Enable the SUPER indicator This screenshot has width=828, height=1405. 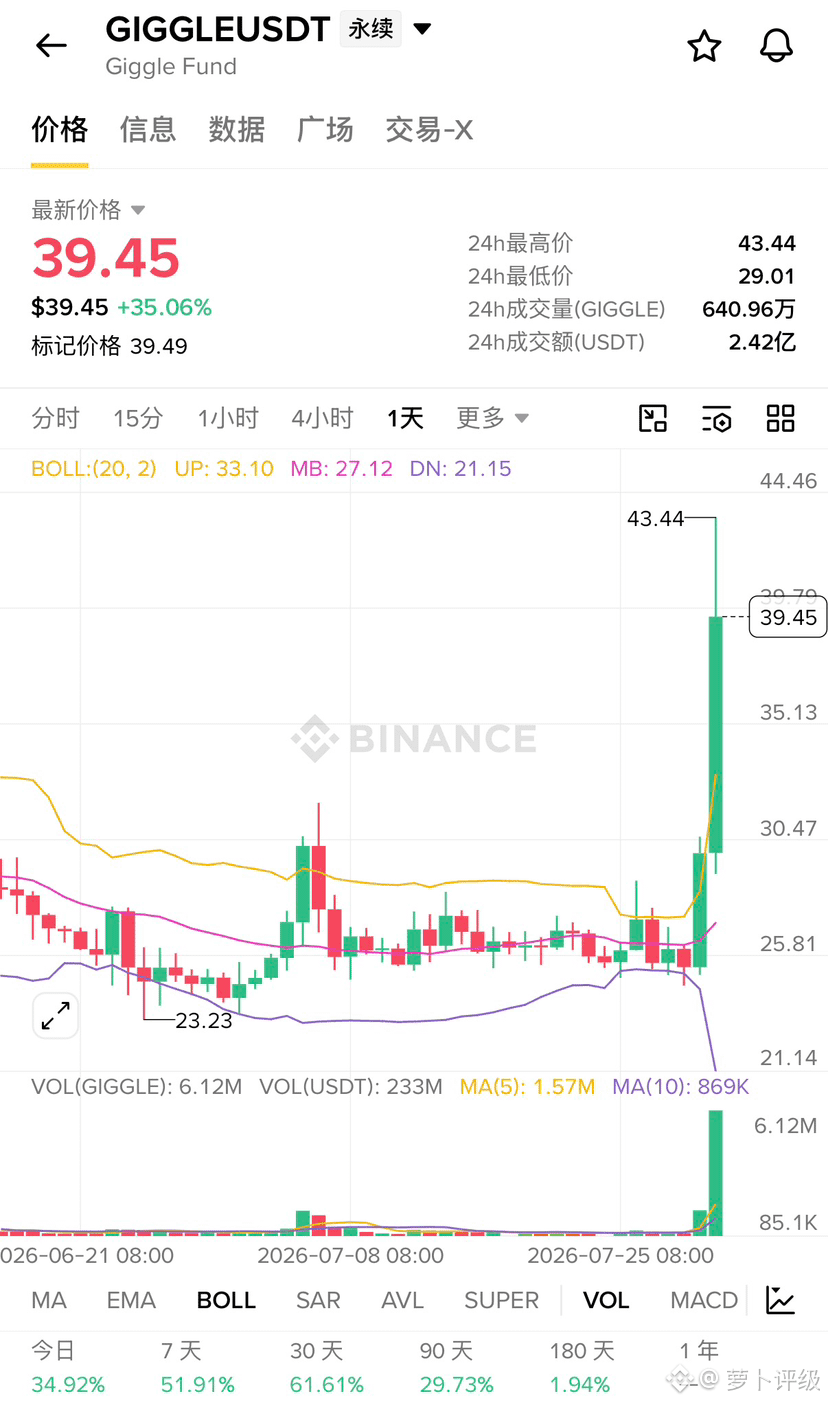coord(501,1300)
